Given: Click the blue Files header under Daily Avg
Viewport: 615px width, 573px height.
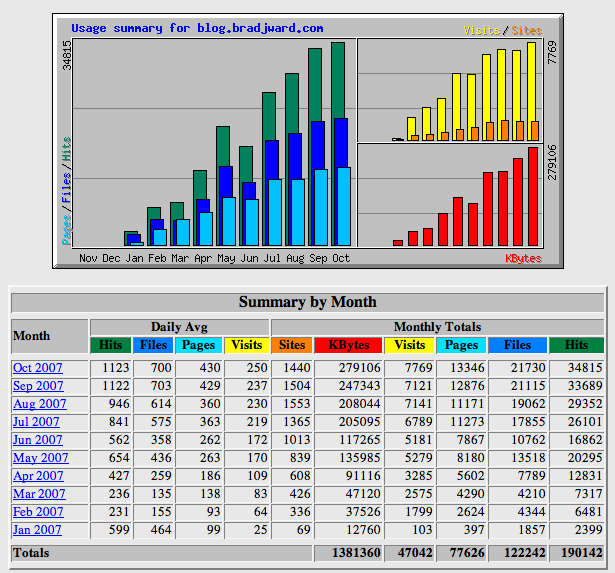Looking at the screenshot, I should pyautogui.click(x=154, y=345).
